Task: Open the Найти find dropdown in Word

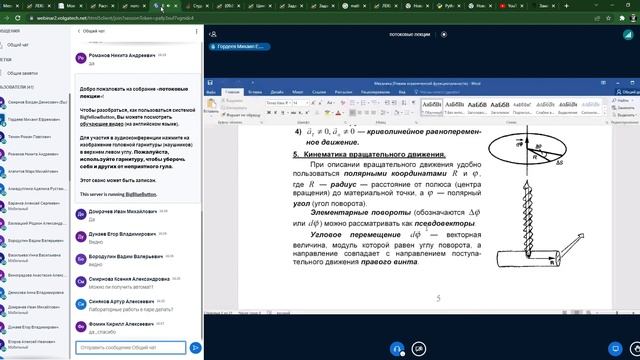Action: 623,101
